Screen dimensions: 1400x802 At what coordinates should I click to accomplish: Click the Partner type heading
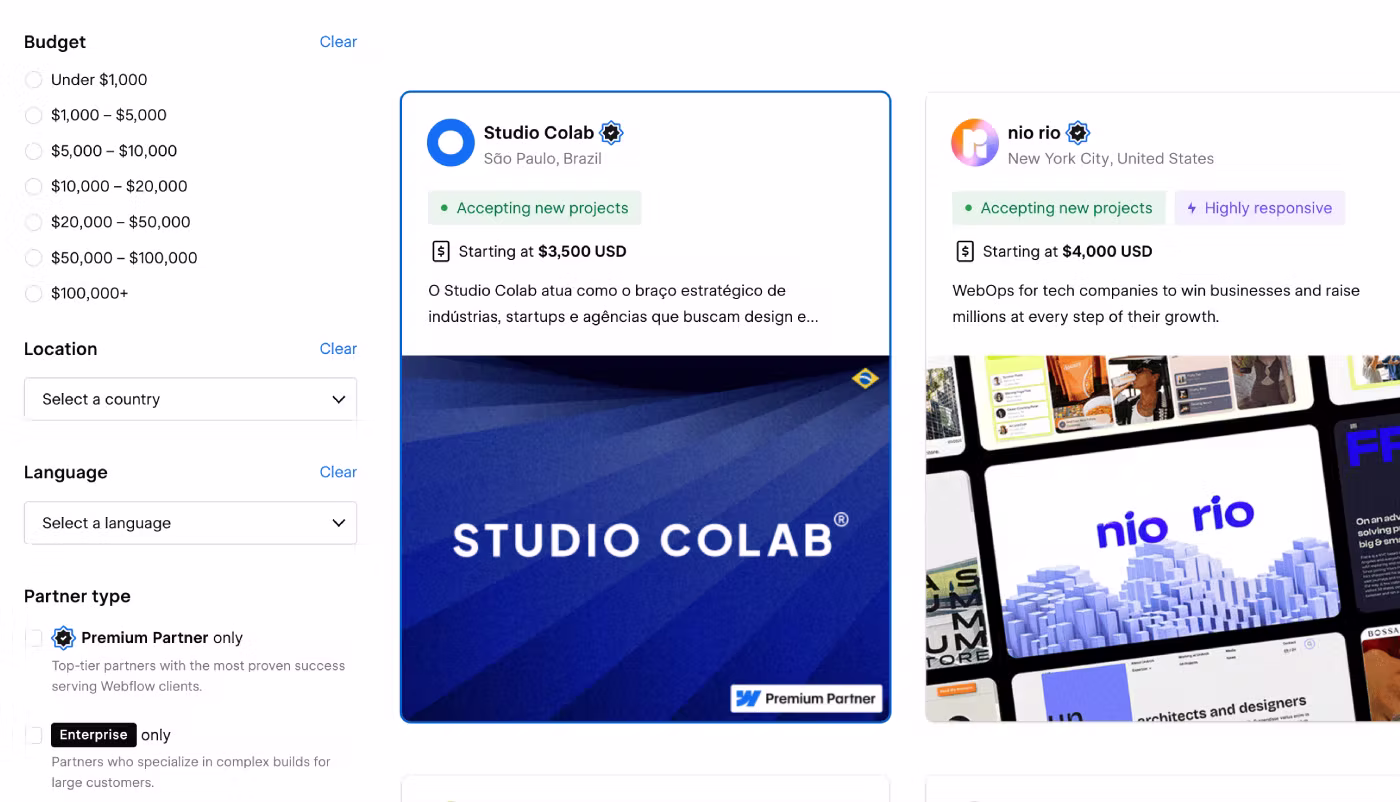(77, 596)
